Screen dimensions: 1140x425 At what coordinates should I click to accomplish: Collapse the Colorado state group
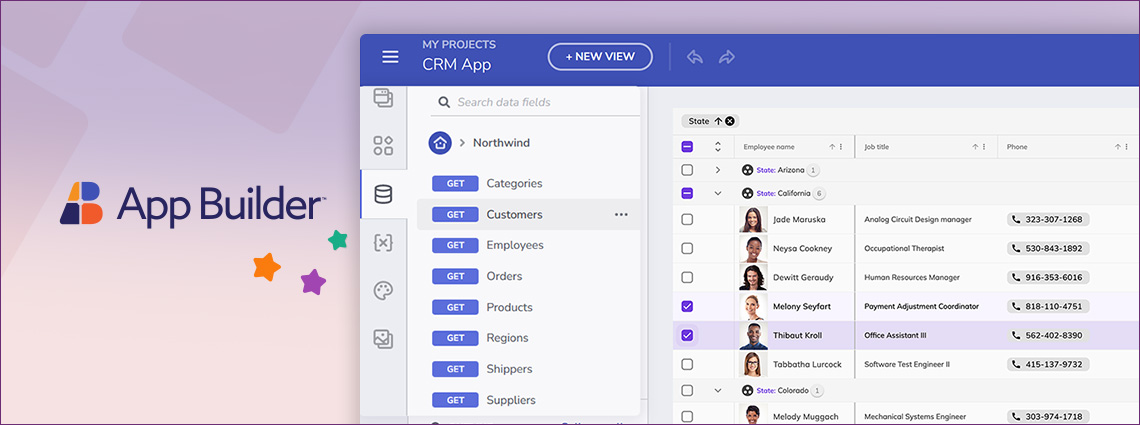pyautogui.click(x=717, y=390)
